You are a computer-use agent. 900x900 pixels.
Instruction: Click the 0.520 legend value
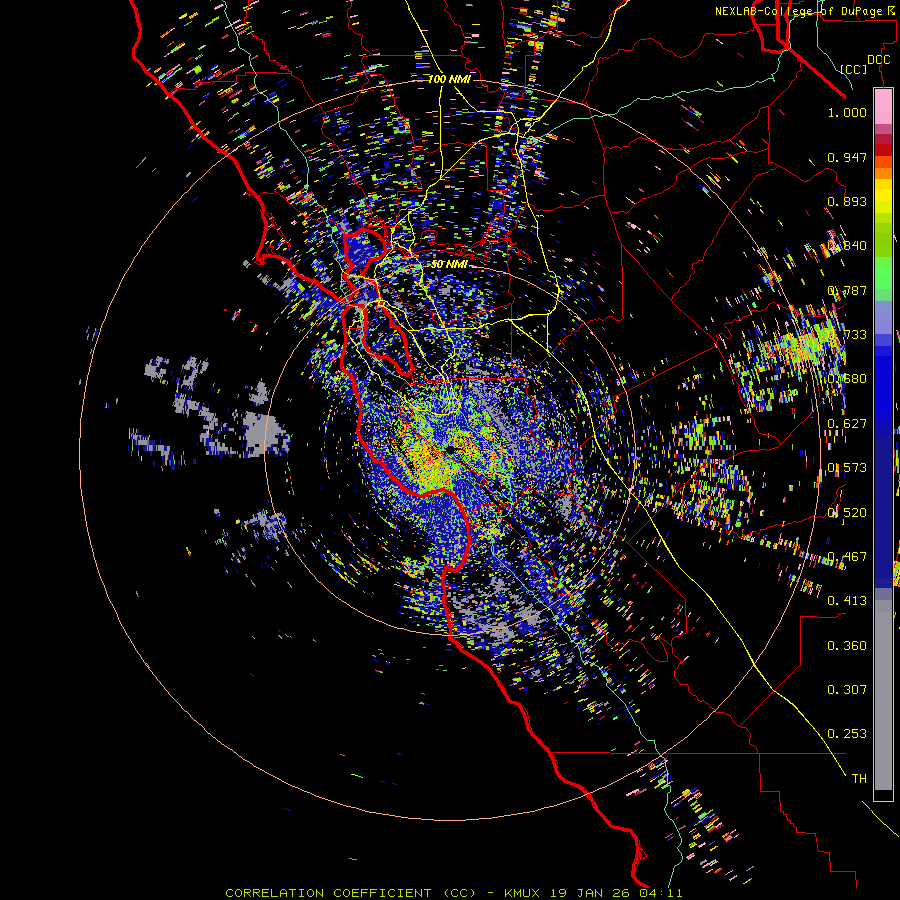(847, 513)
